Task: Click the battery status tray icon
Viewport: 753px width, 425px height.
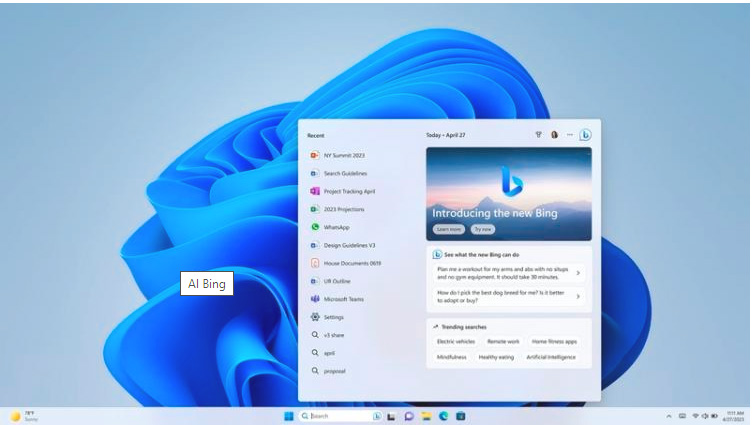Action: pos(714,416)
